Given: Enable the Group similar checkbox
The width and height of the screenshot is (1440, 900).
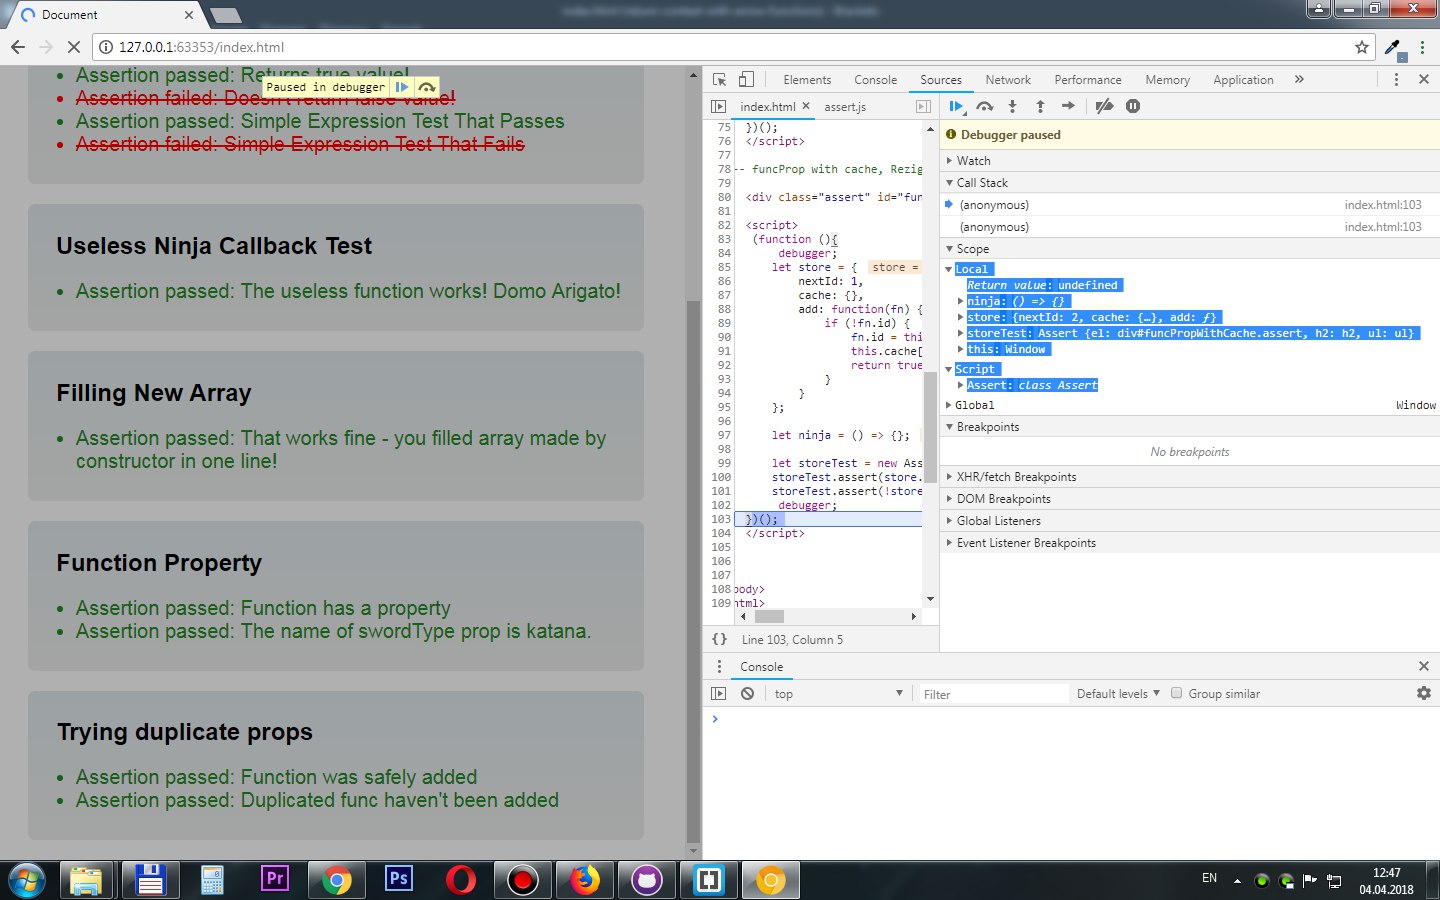Looking at the screenshot, I should pos(1176,693).
